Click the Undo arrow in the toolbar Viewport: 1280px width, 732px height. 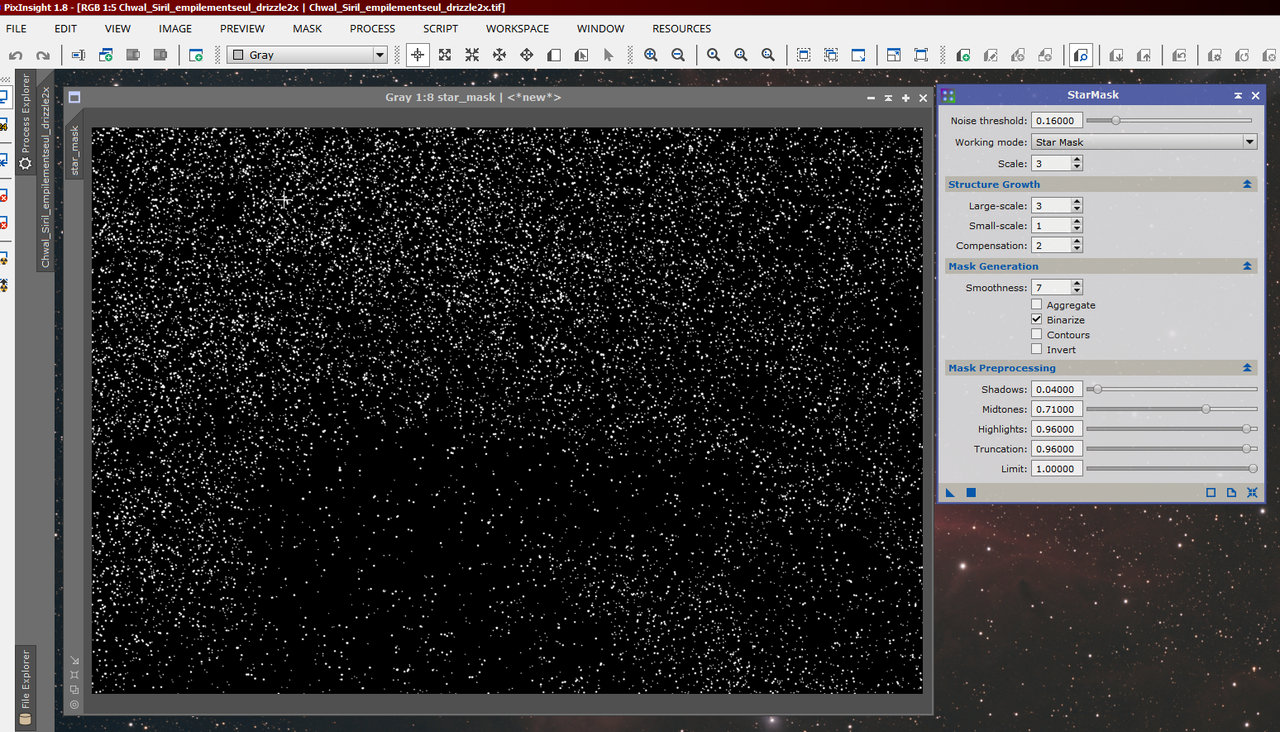pos(16,55)
